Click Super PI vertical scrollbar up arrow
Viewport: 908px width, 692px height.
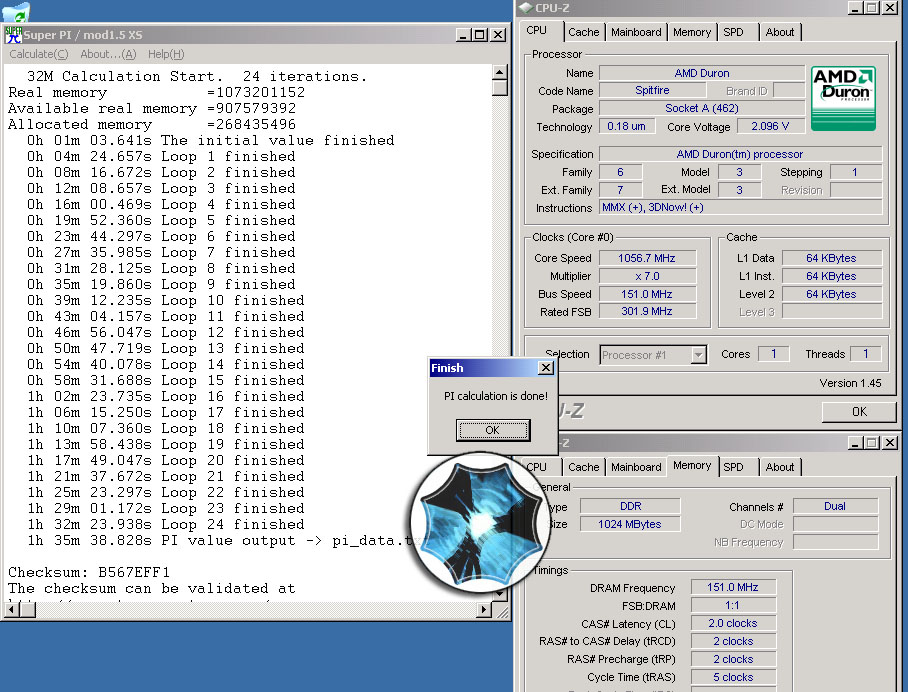pos(500,72)
